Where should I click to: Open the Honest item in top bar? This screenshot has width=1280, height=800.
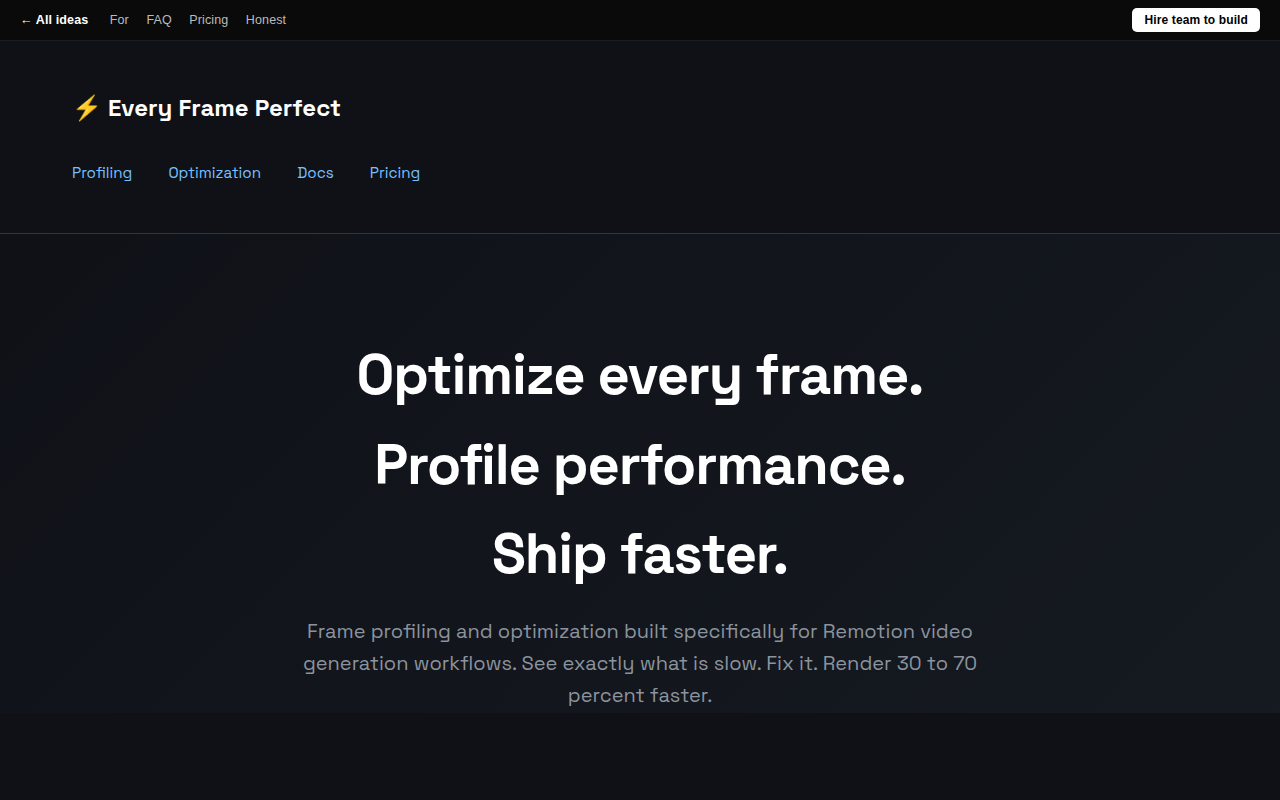[266, 20]
